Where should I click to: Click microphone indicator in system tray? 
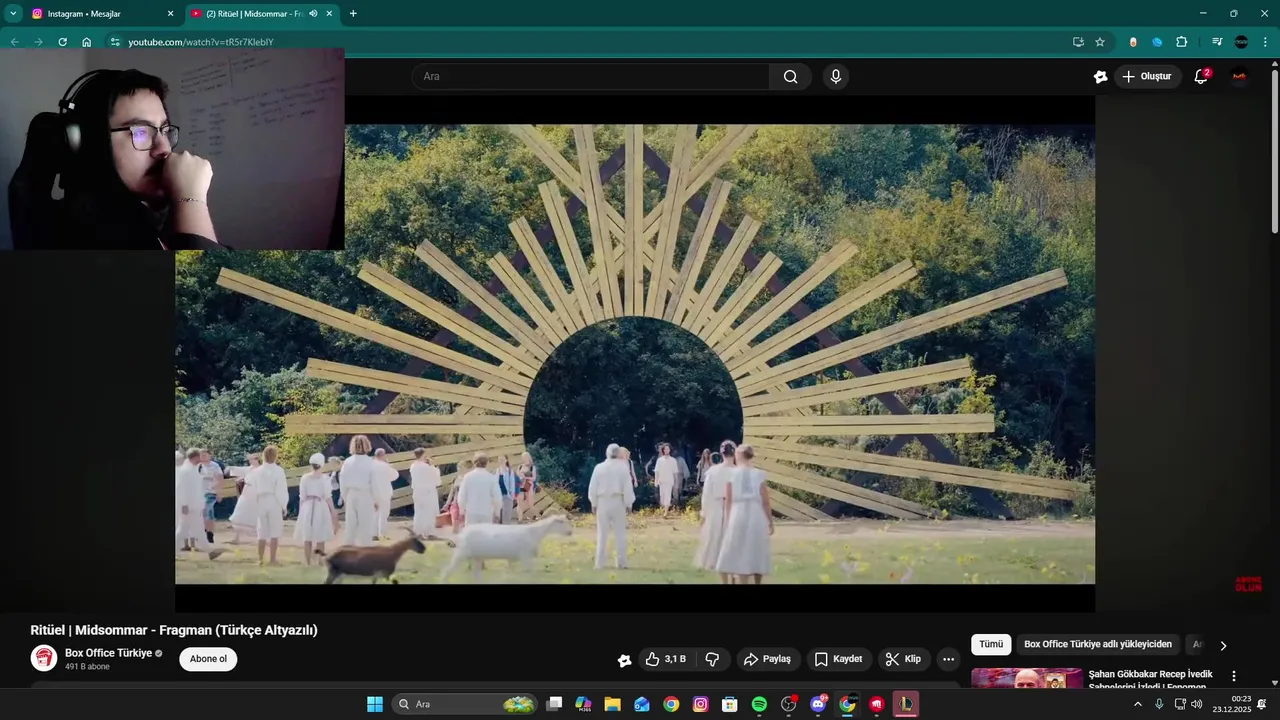pos(1159,704)
